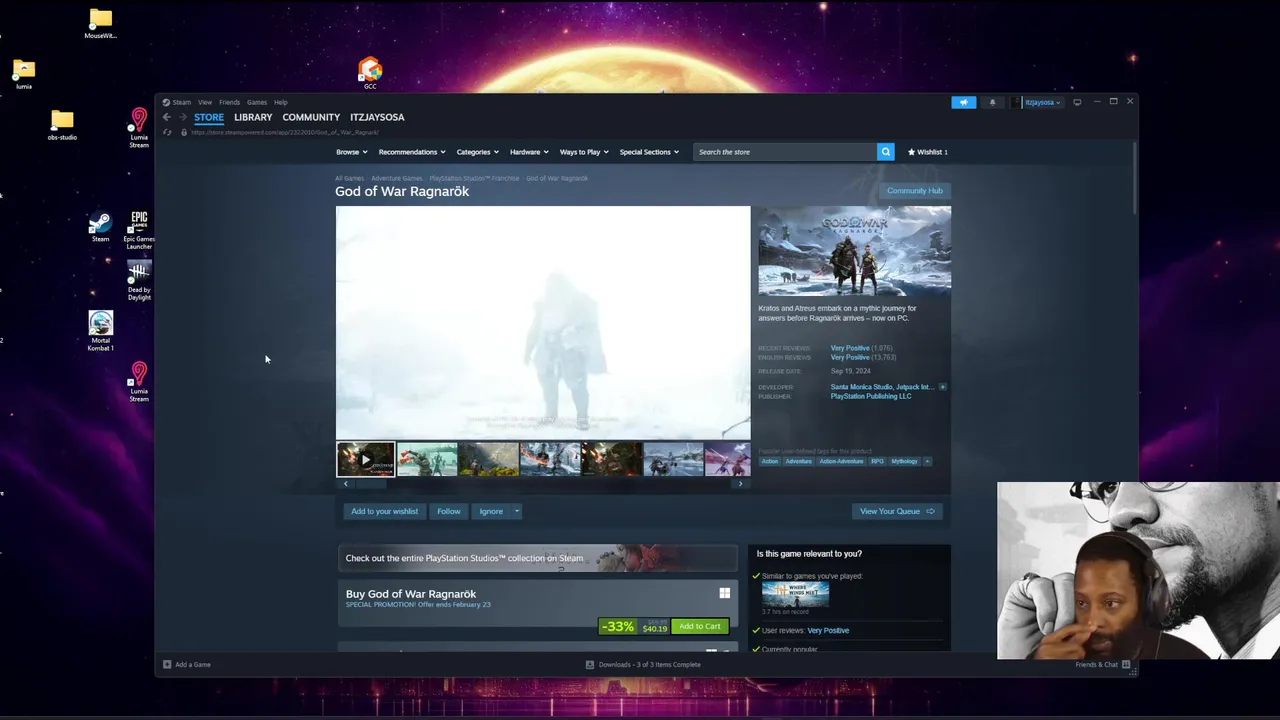Reload the store page with refresh icon
The height and width of the screenshot is (720, 1280).
[x=167, y=132]
